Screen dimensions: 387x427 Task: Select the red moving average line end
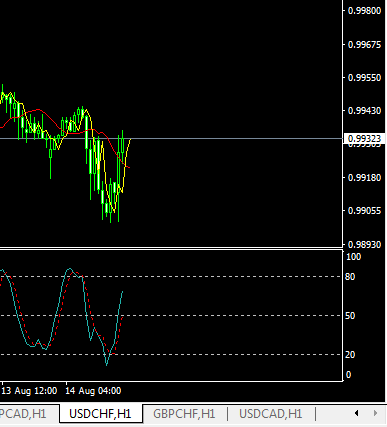(x=129, y=167)
